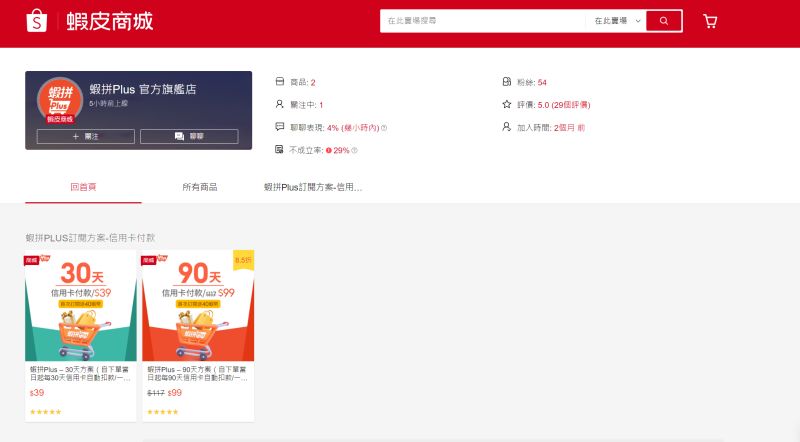Viewport: 800px width, 442px height.
Task: Click the star rating under 30天方案
Action: point(45,412)
